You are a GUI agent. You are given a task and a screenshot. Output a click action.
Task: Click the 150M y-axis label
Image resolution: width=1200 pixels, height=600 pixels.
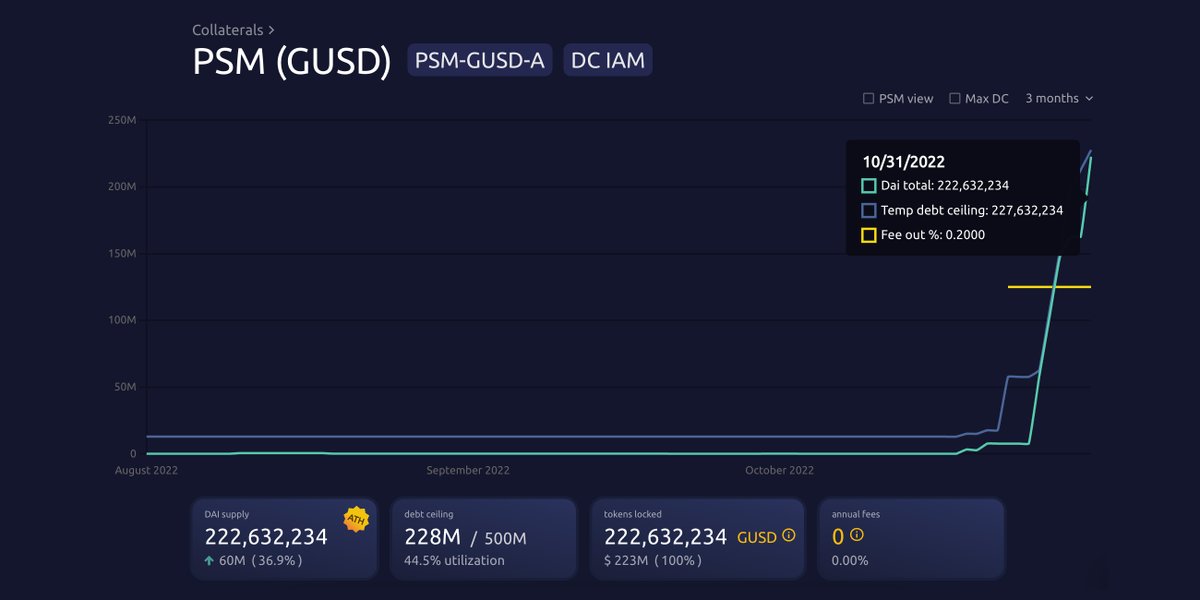(x=121, y=254)
